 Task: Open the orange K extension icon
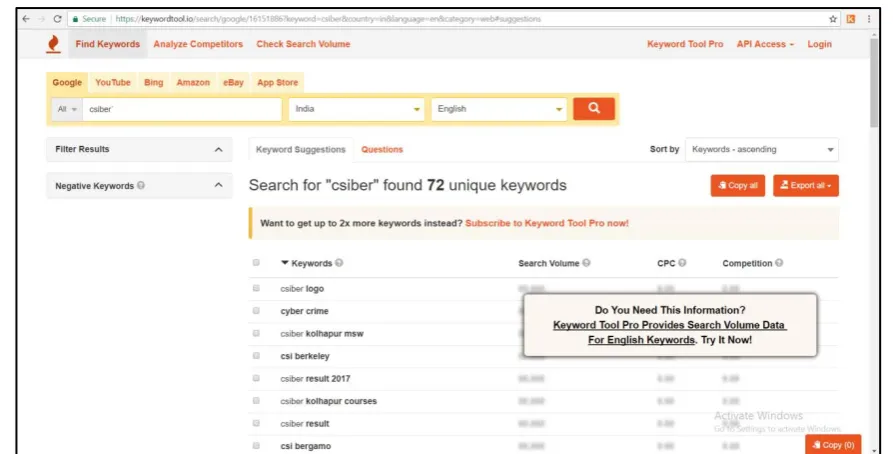(x=850, y=19)
